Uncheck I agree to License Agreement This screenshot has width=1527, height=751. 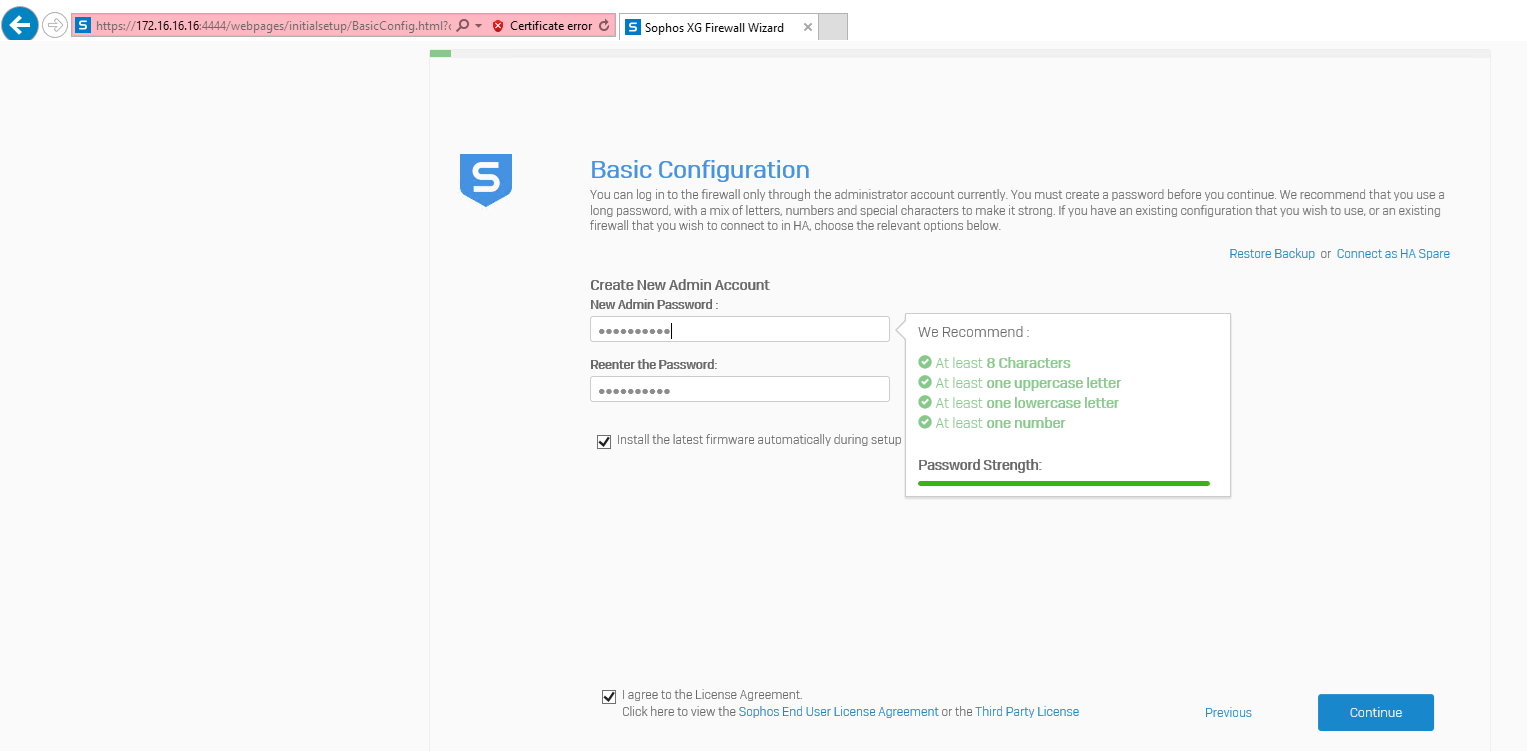pyautogui.click(x=609, y=697)
